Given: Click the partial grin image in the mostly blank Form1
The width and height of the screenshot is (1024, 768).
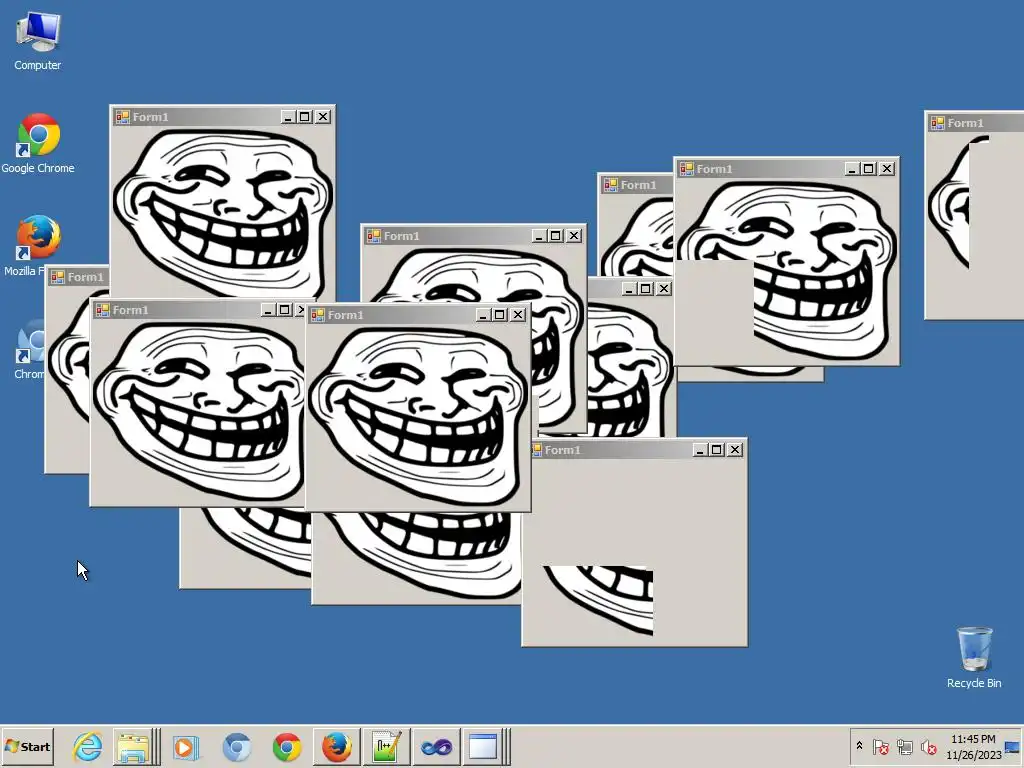Looking at the screenshot, I should 598,600.
